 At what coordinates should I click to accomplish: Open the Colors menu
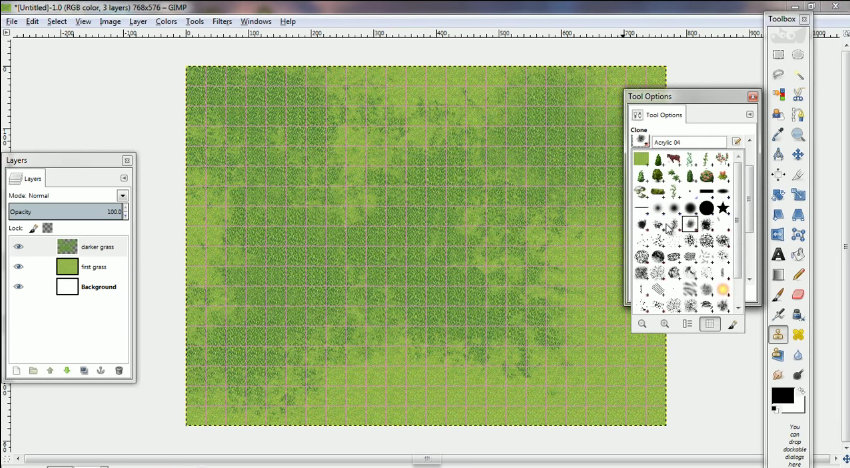coord(166,21)
